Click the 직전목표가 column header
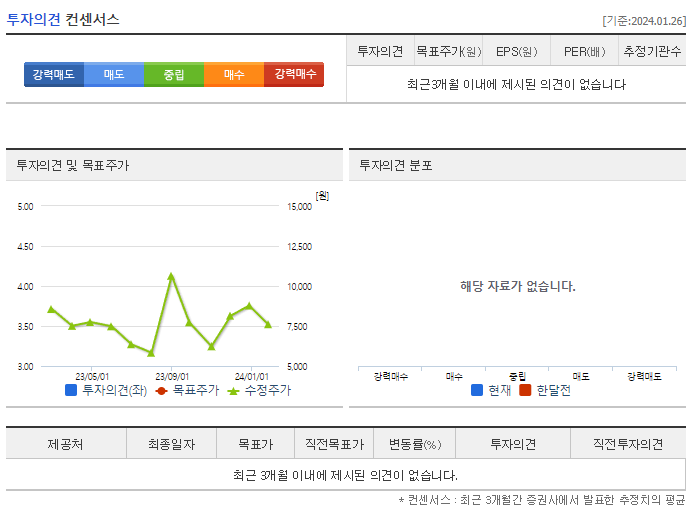This screenshot has width=698, height=516. 334,444
